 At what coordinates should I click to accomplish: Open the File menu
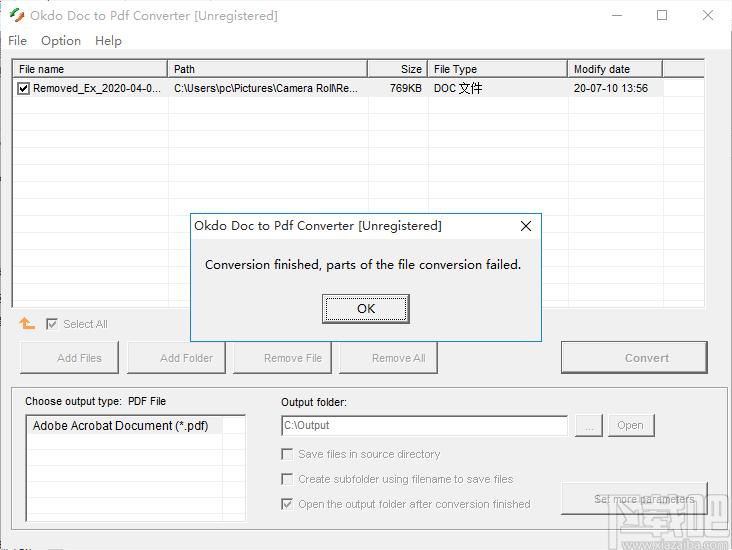click(x=17, y=41)
